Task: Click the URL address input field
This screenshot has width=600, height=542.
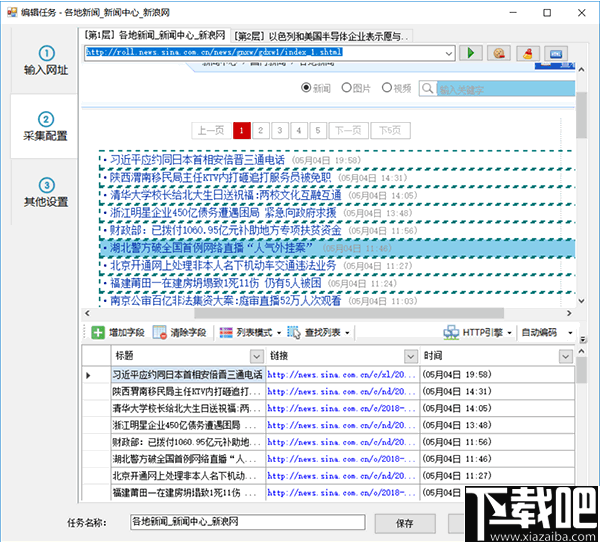Action: pyautogui.click(x=264, y=53)
